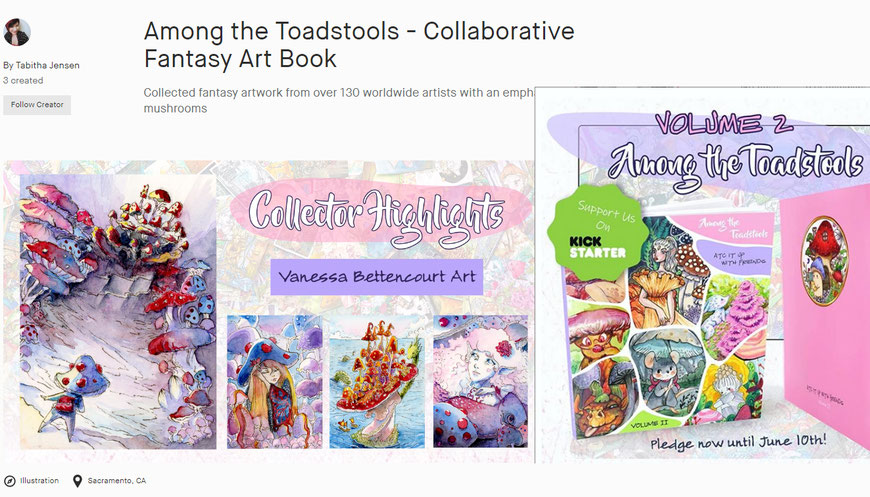Open the large mushroom path watercolor artwork
The image size is (870, 497).
coord(118,312)
